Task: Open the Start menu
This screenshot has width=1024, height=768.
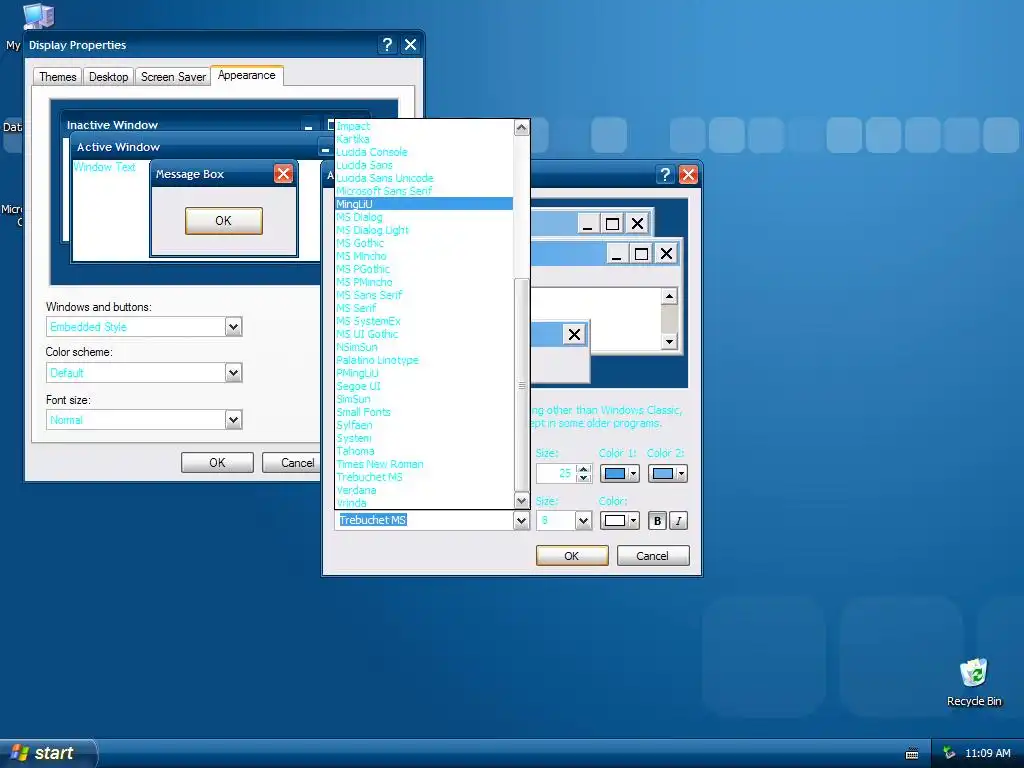Action: pyautogui.click(x=47, y=753)
